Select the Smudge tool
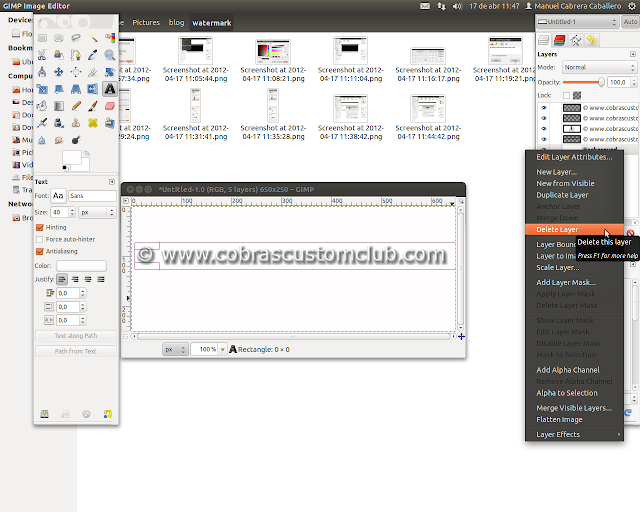Screen dimensions: 640x512 [59, 140]
